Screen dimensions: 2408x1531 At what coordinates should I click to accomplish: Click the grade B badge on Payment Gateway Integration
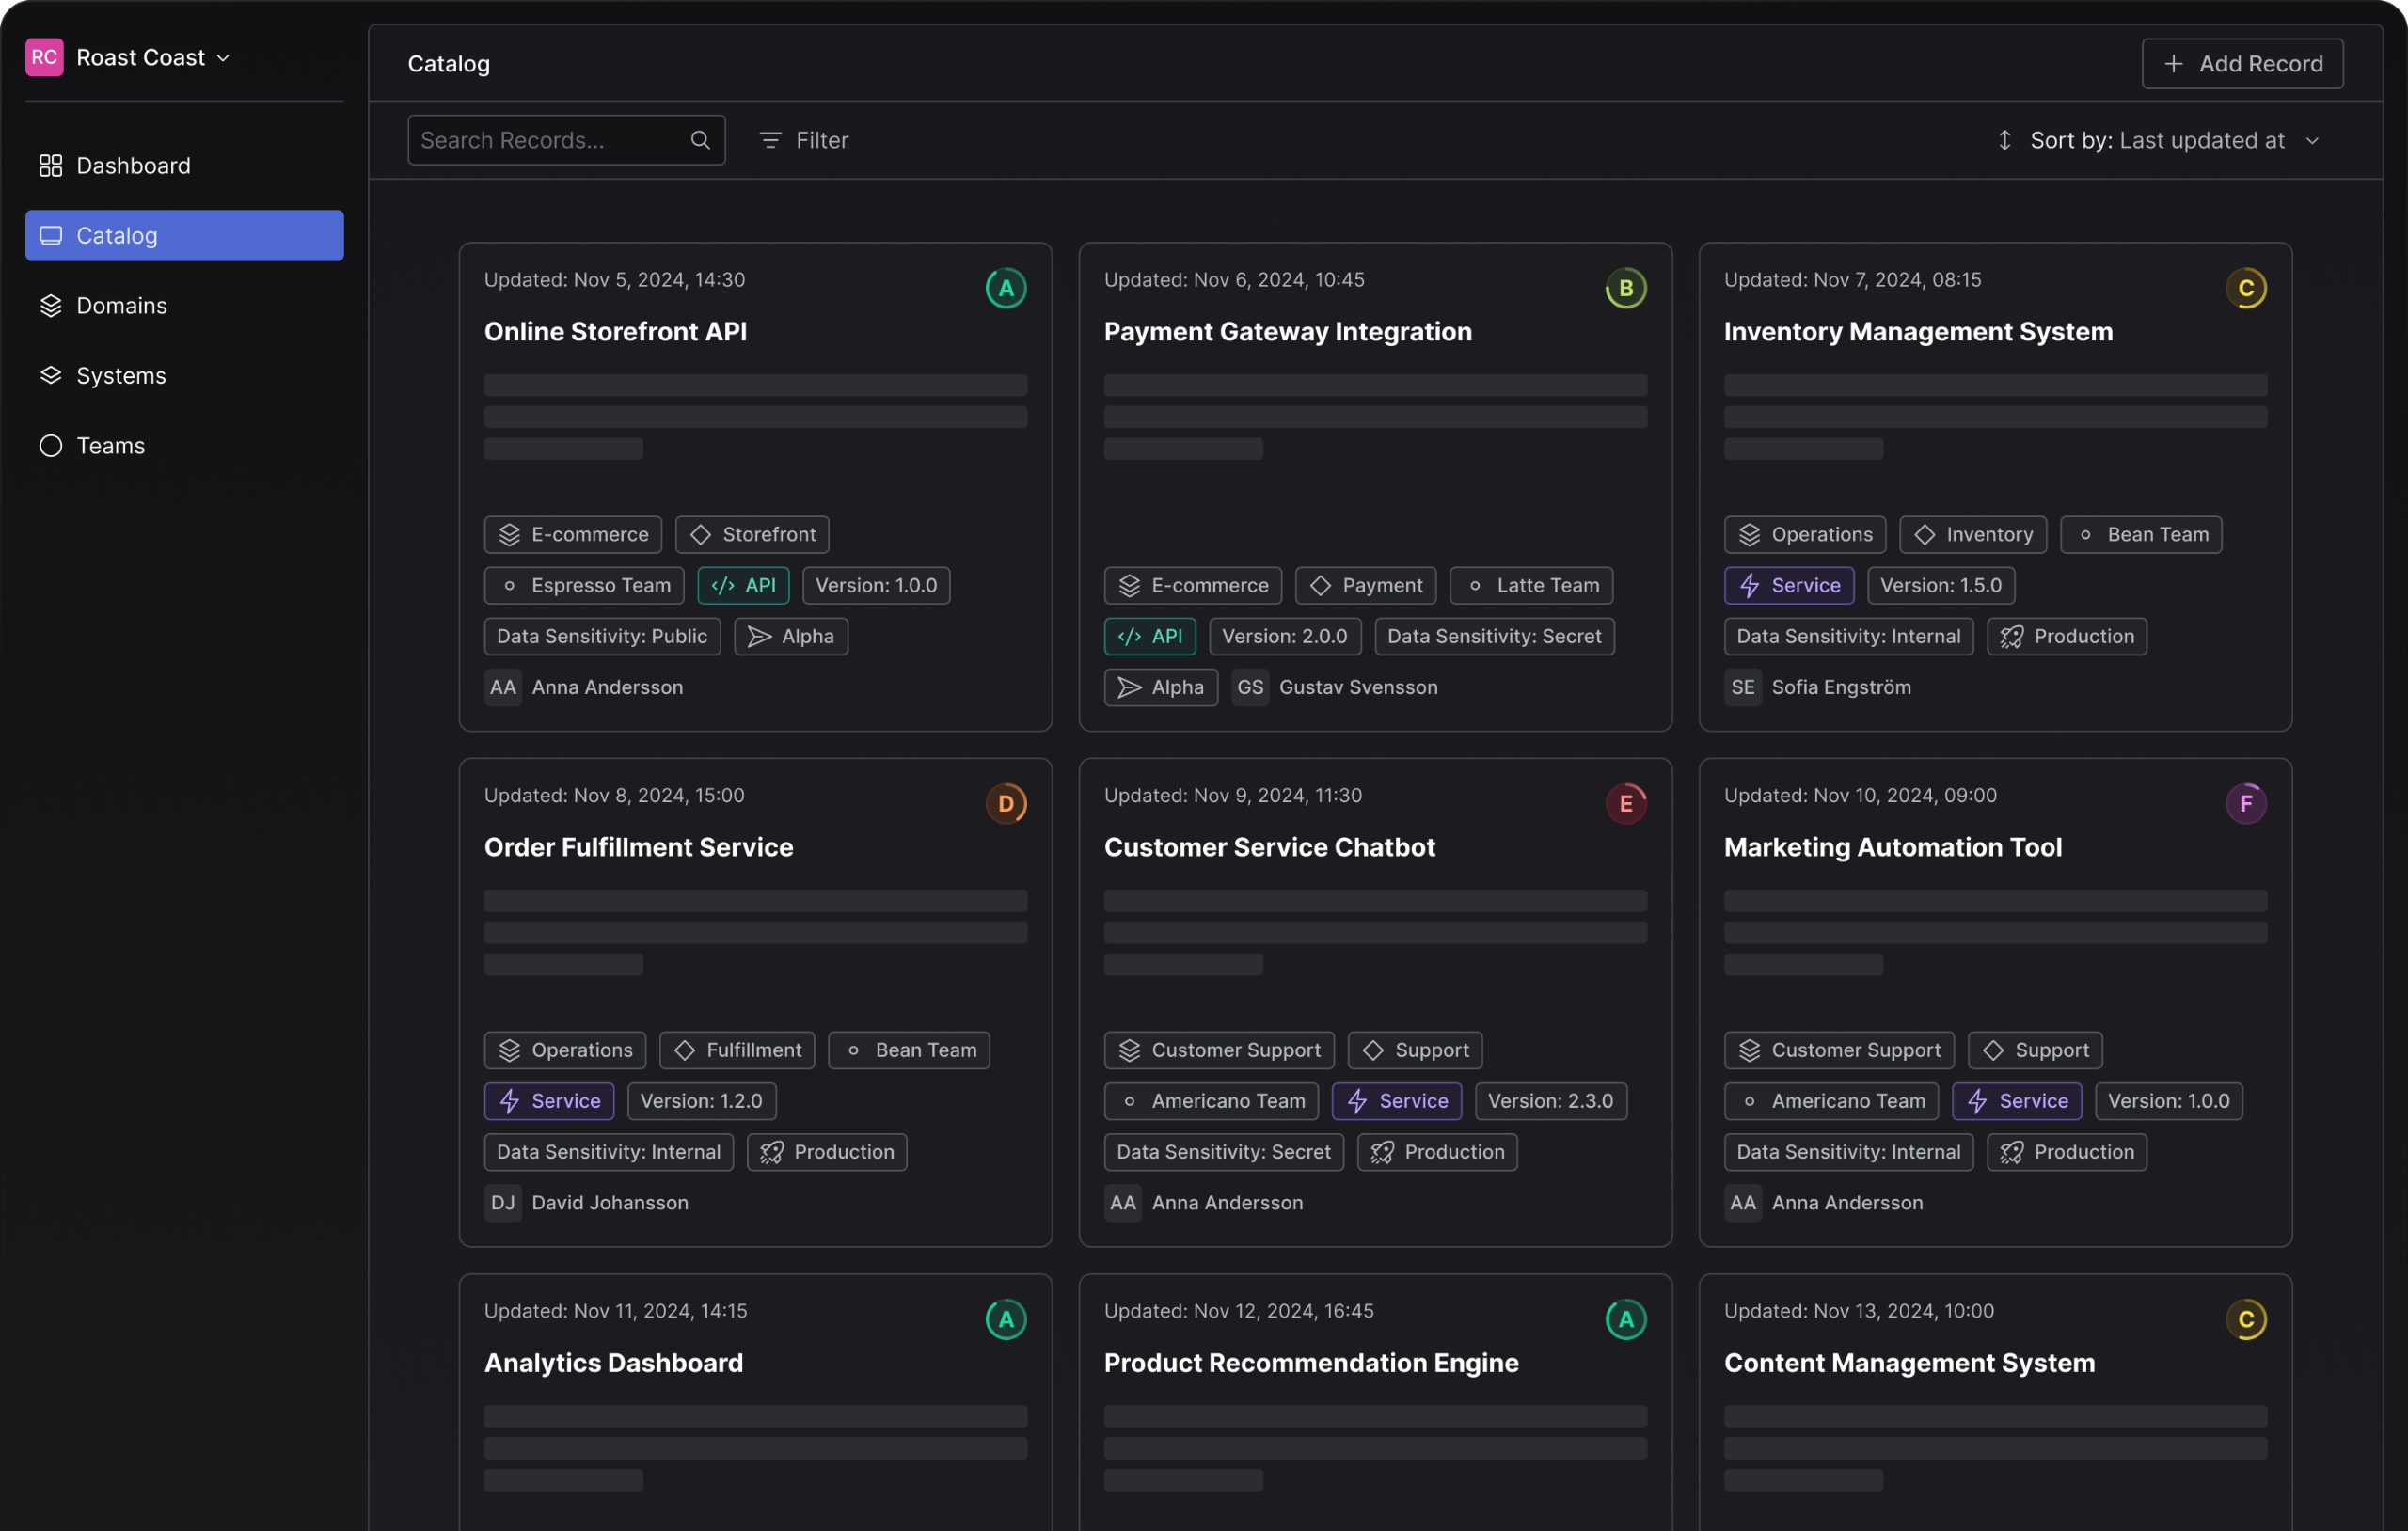pyautogui.click(x=1625, y=288)
